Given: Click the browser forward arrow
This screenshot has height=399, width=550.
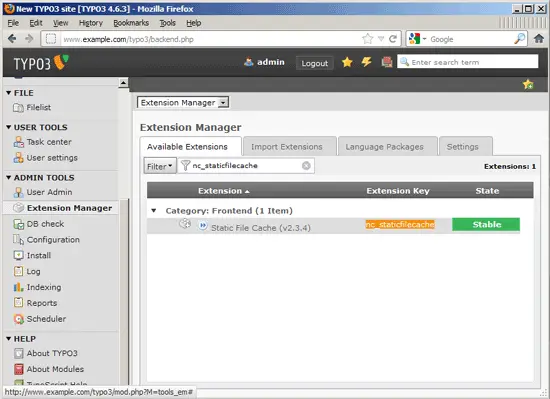Looking at the screenshot, I should [x=29, y=39].
